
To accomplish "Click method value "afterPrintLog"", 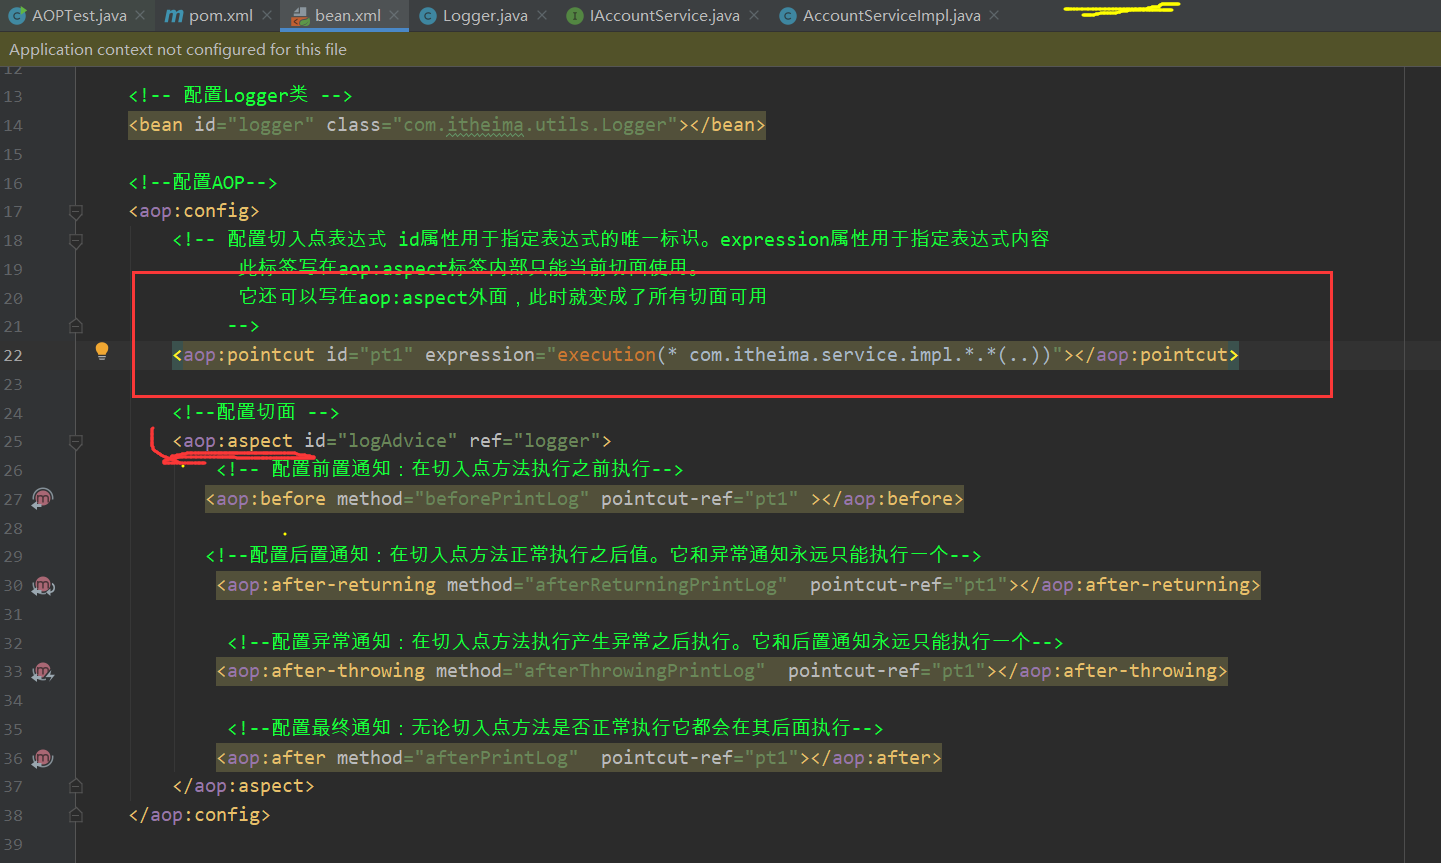I will (496, 758).
